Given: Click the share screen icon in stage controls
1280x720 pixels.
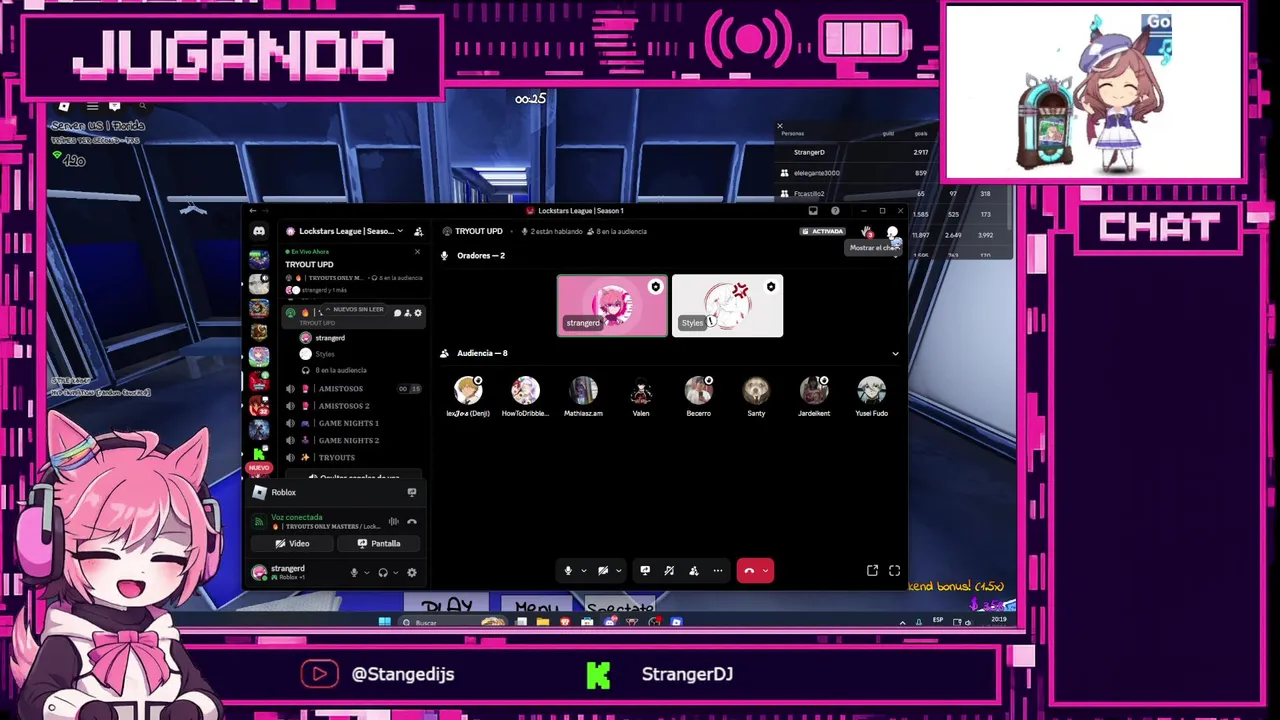Looking at the screenshot, I should point(645,570).
